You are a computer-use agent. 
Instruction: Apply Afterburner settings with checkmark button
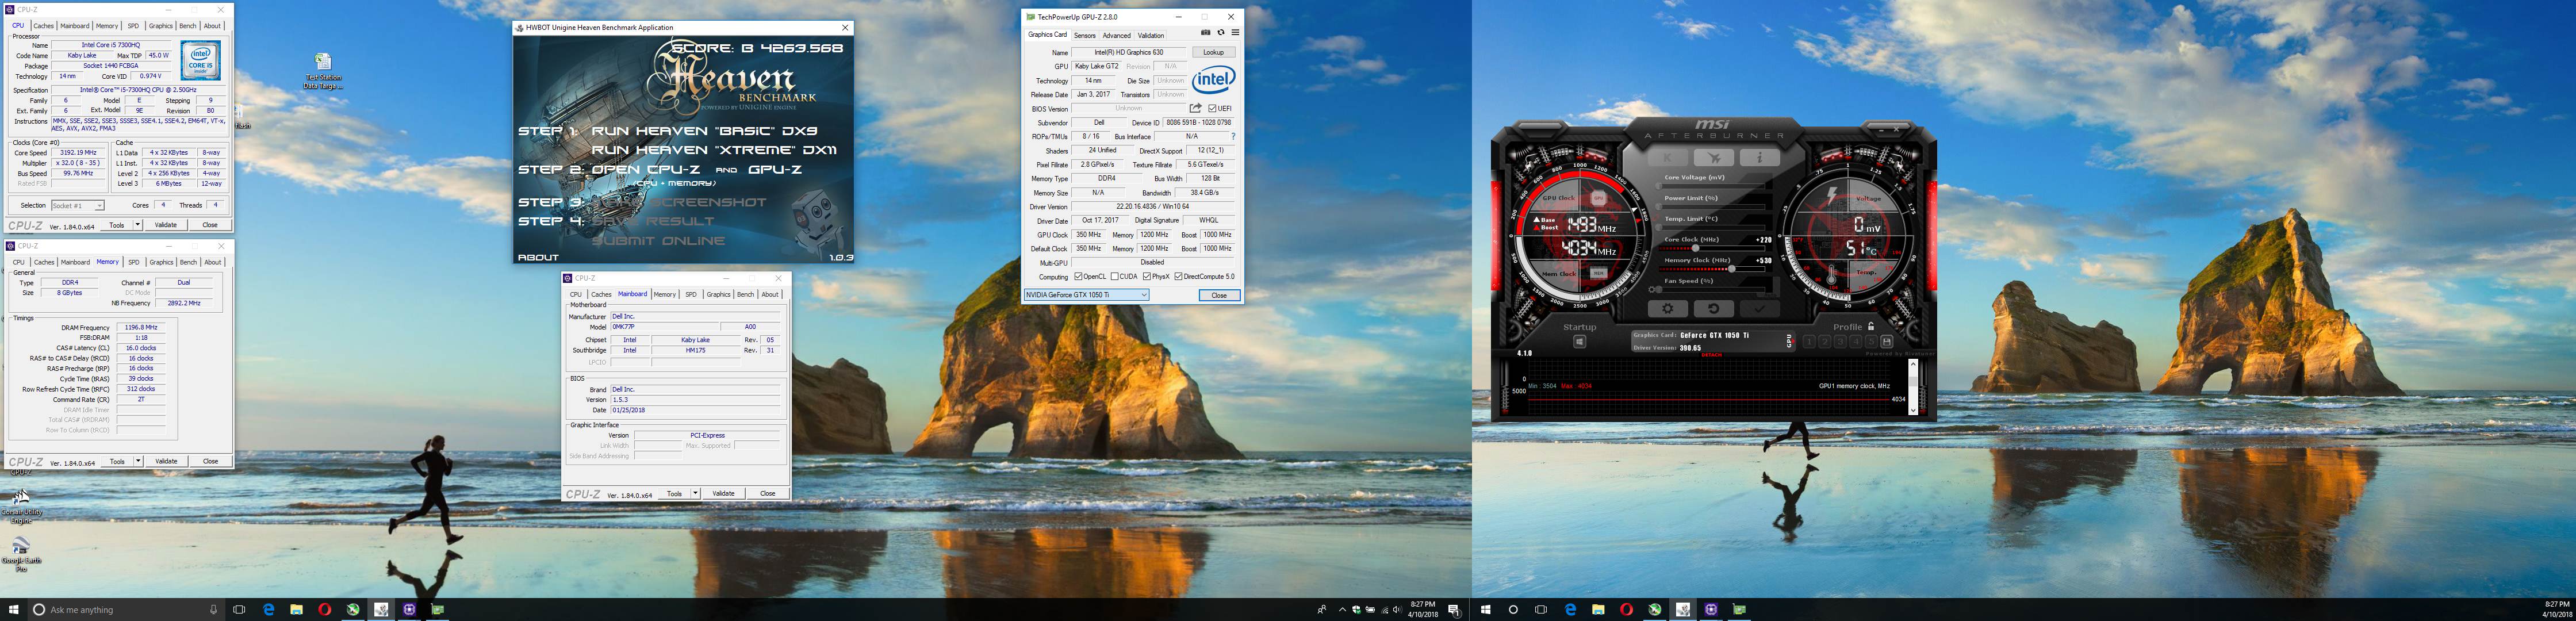point(1759,309)
